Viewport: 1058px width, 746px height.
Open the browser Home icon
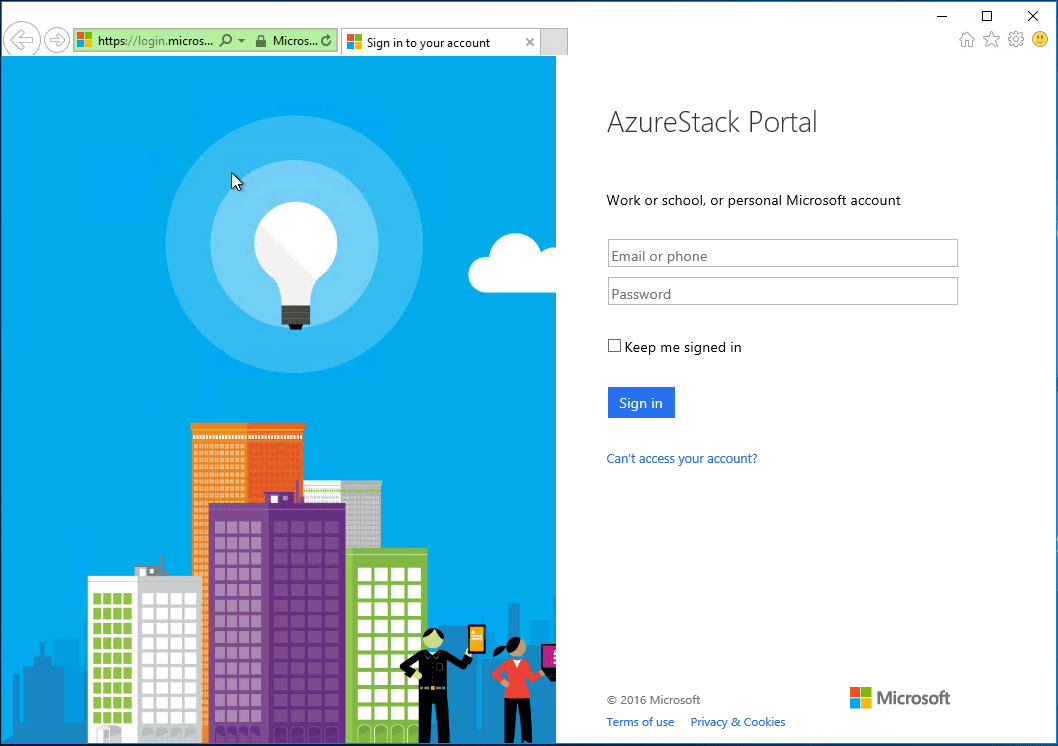[967, 40]
